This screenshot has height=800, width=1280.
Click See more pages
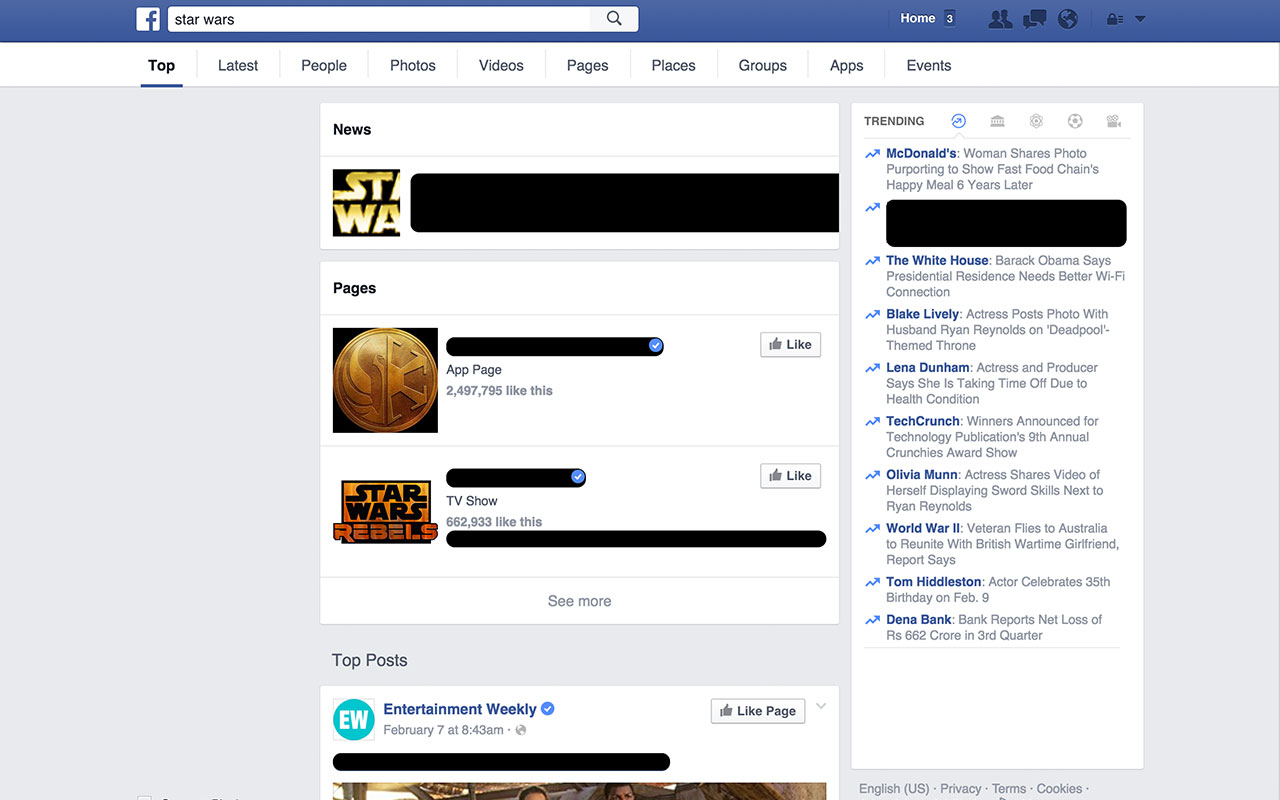click(579, 601)
